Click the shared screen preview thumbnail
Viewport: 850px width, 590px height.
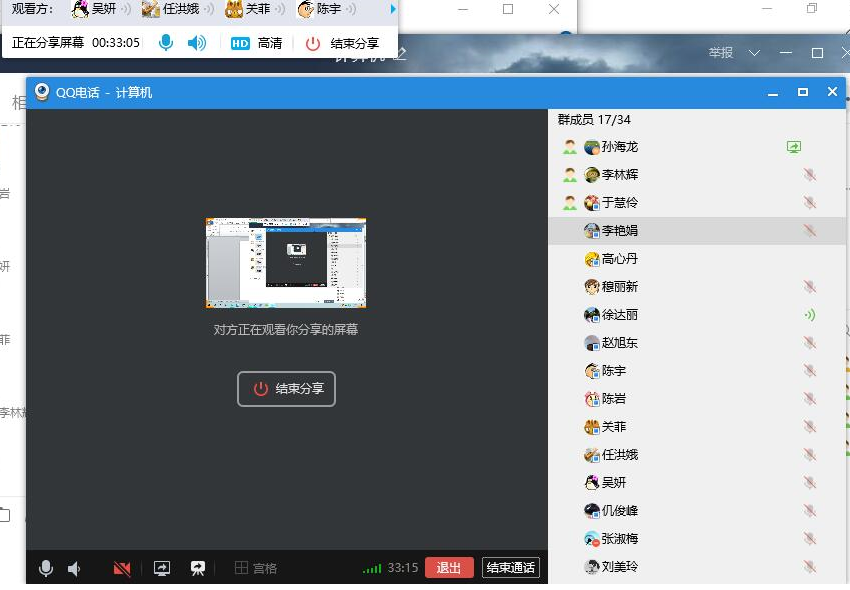click(286, 263)
